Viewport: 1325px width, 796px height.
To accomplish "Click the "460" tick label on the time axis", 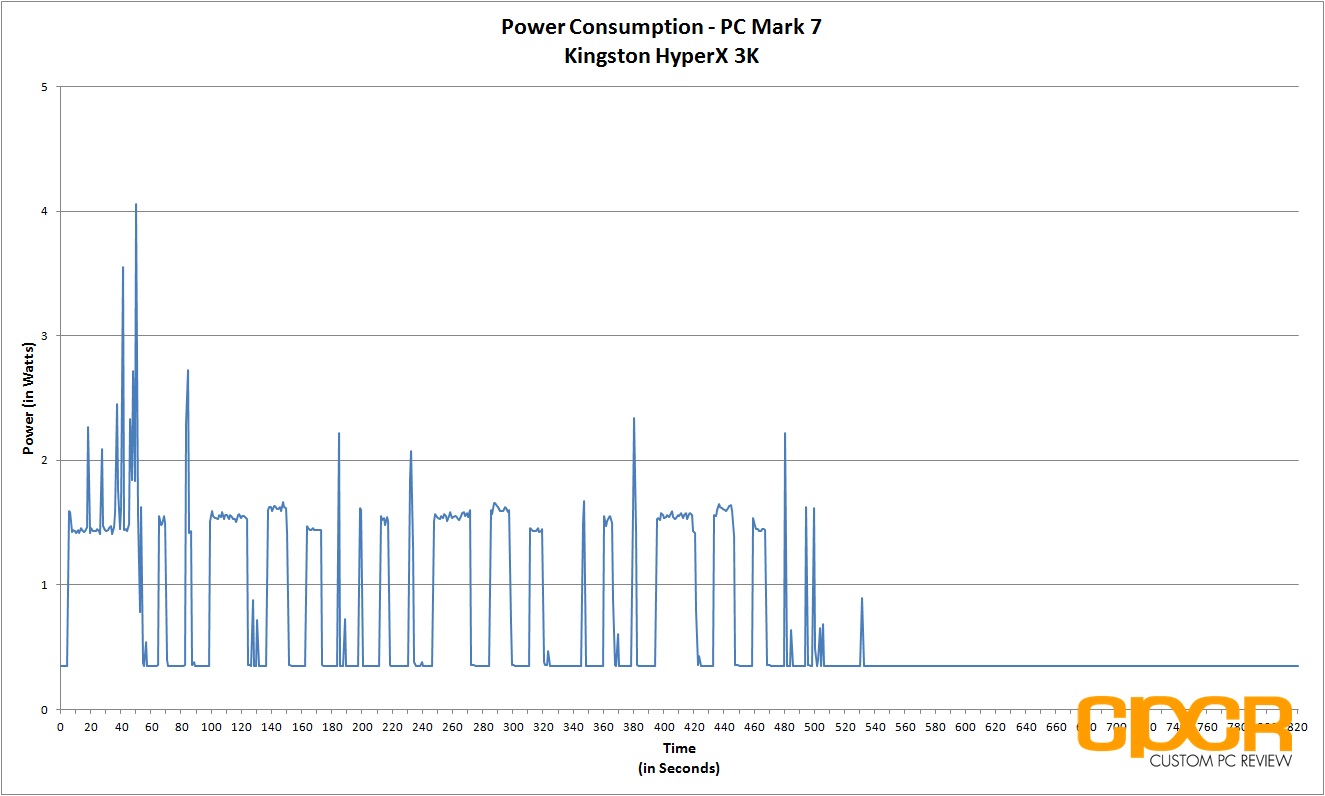I will (754, 727).
